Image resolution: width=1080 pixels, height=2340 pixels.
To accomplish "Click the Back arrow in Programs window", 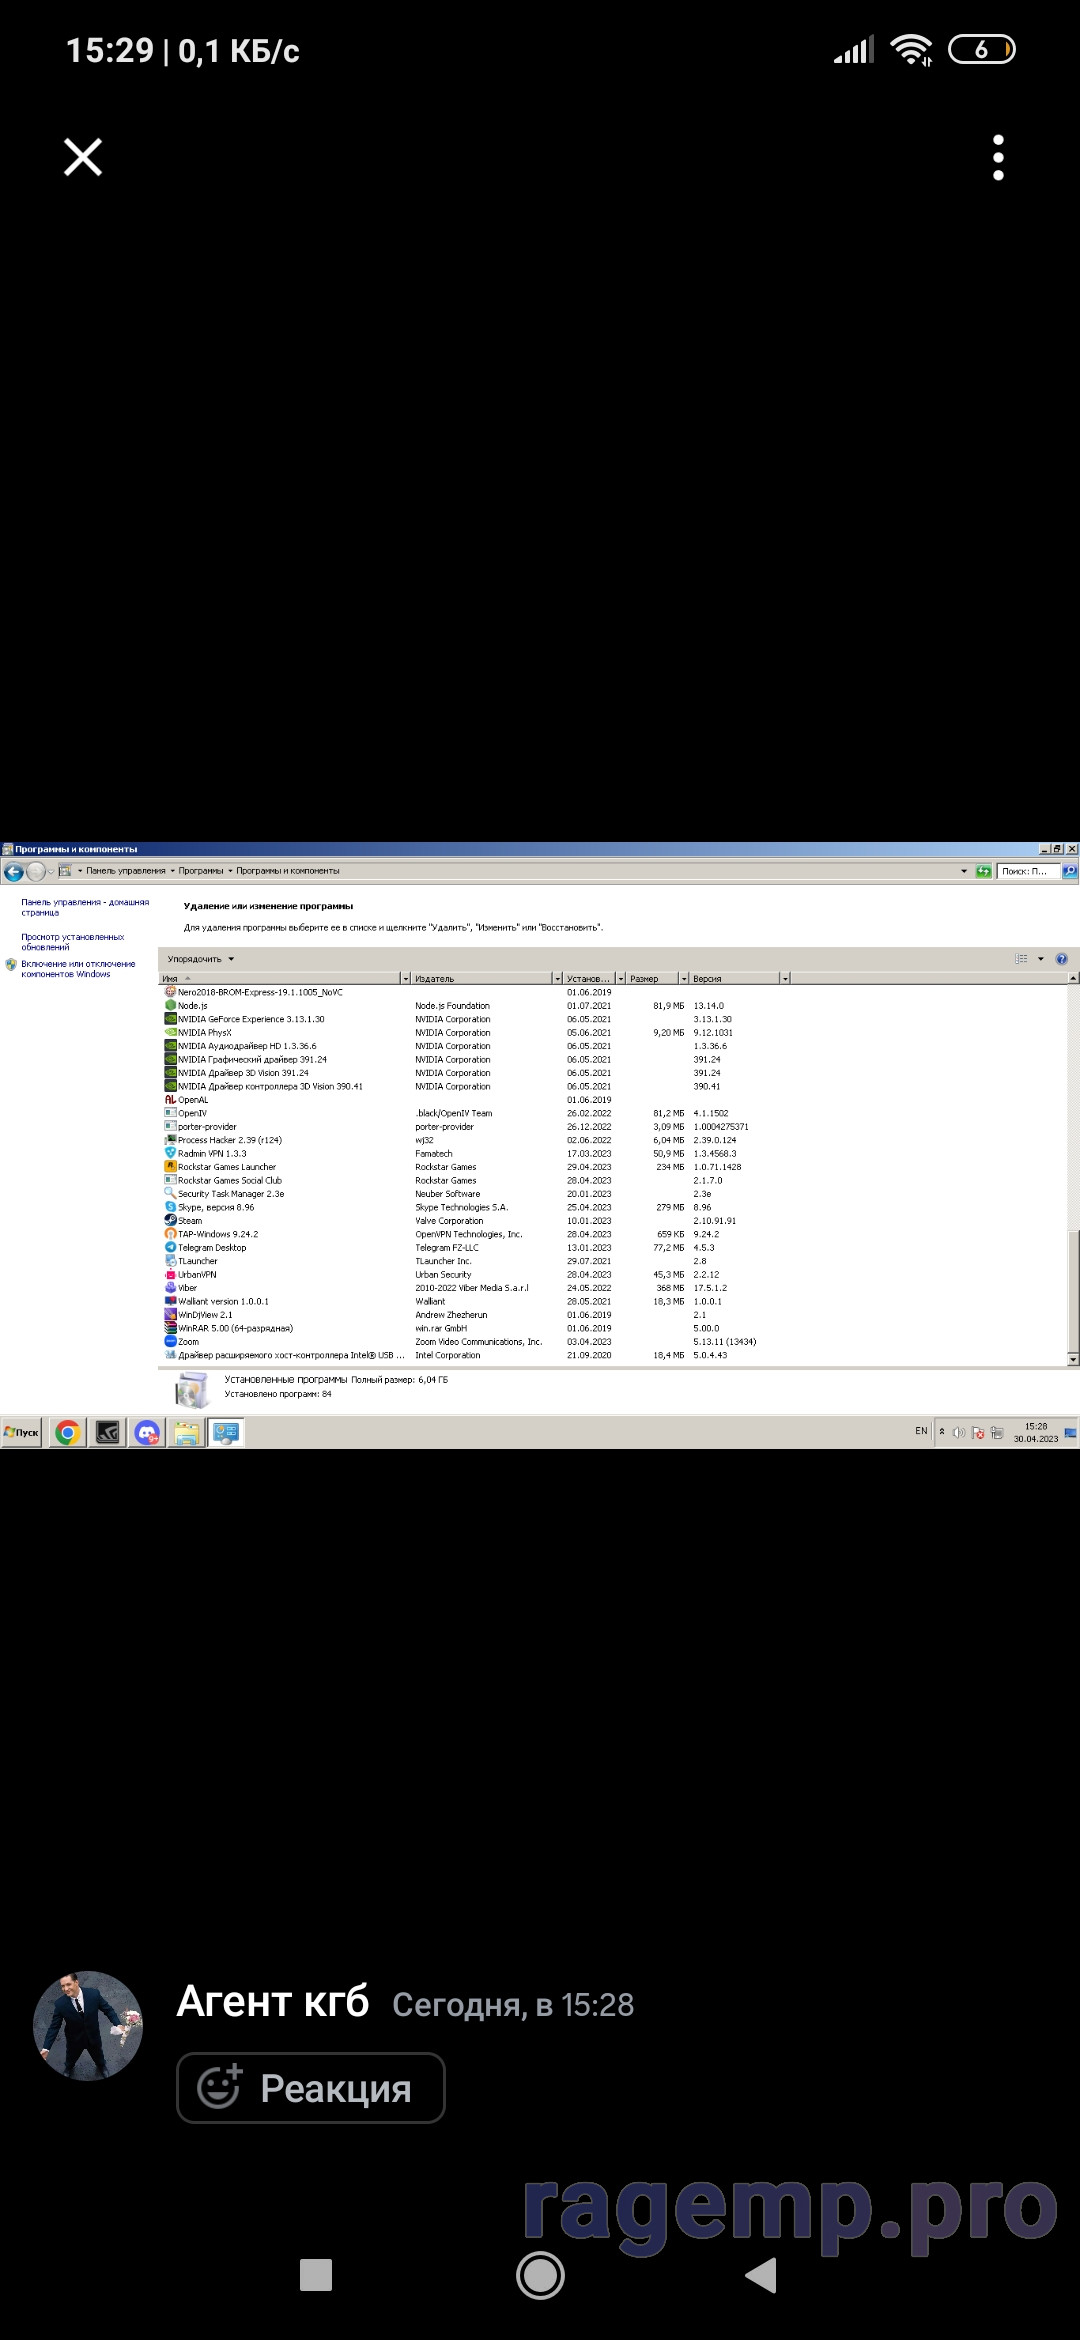I will coord(14,871).
